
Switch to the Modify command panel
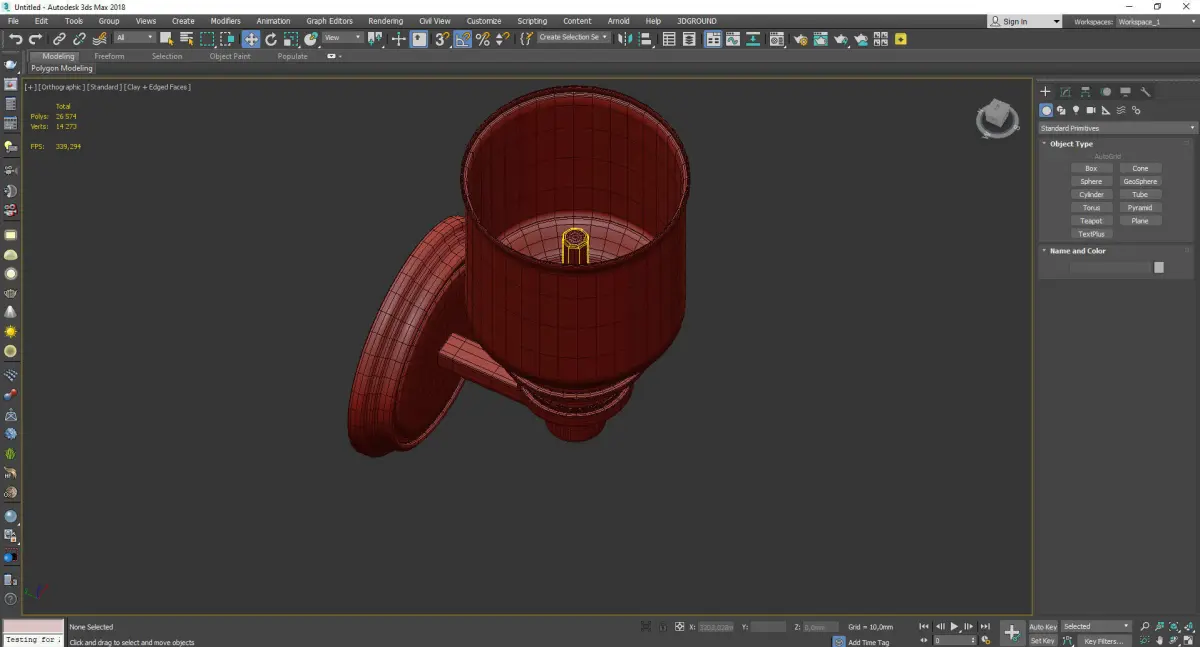pyautogui.click(x=1065, y=92)
